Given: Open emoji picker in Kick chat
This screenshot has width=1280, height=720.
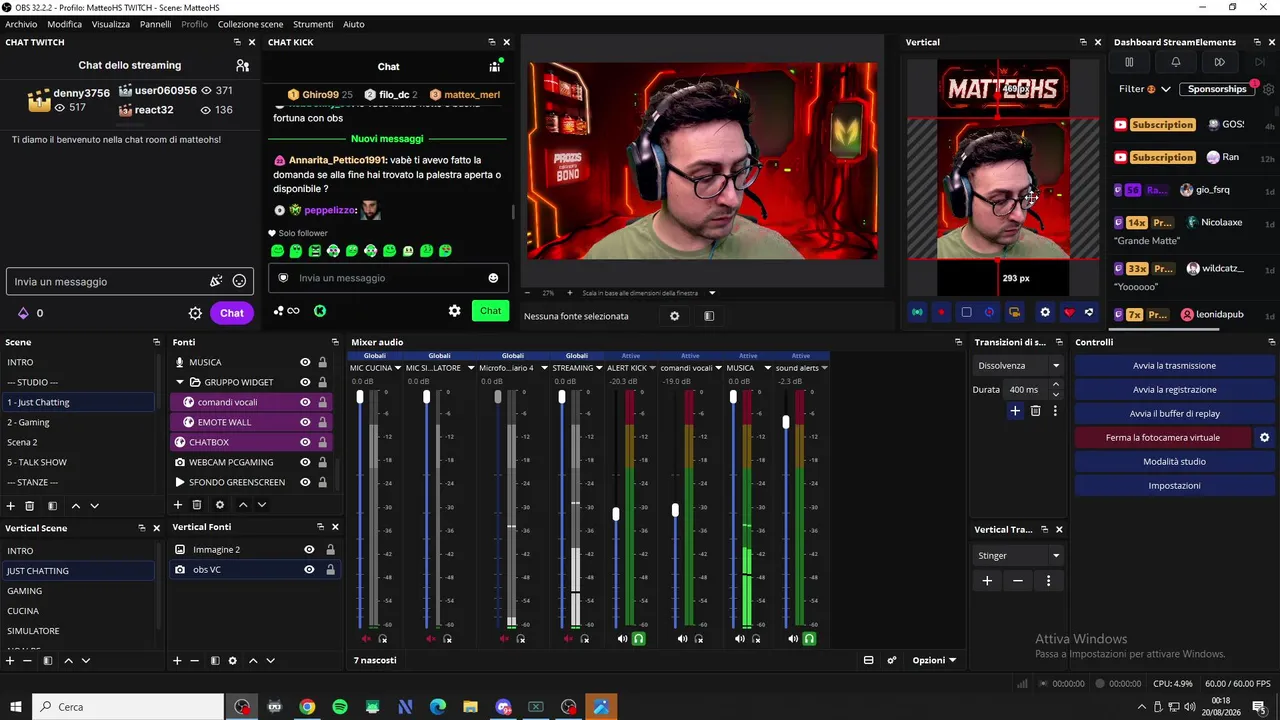Looking at the screenshot, I should coord(493,278).
